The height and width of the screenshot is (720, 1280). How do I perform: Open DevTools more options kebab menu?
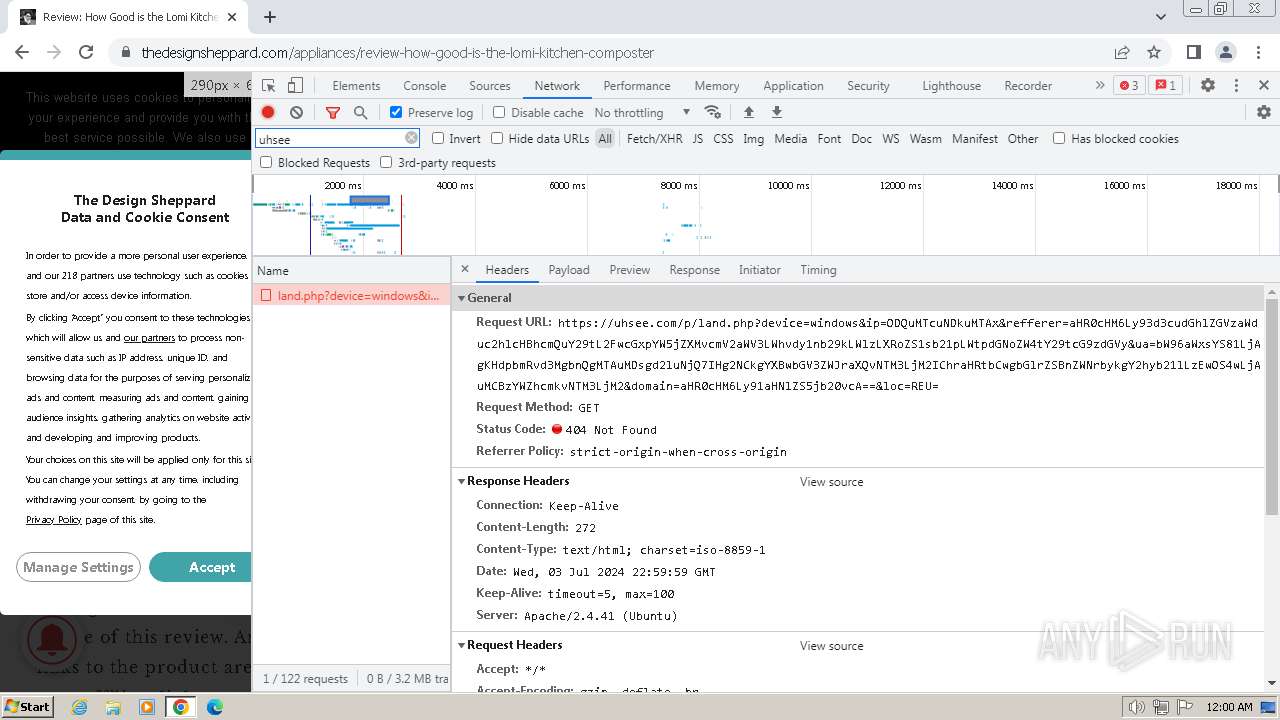(x=1236, y=86)
